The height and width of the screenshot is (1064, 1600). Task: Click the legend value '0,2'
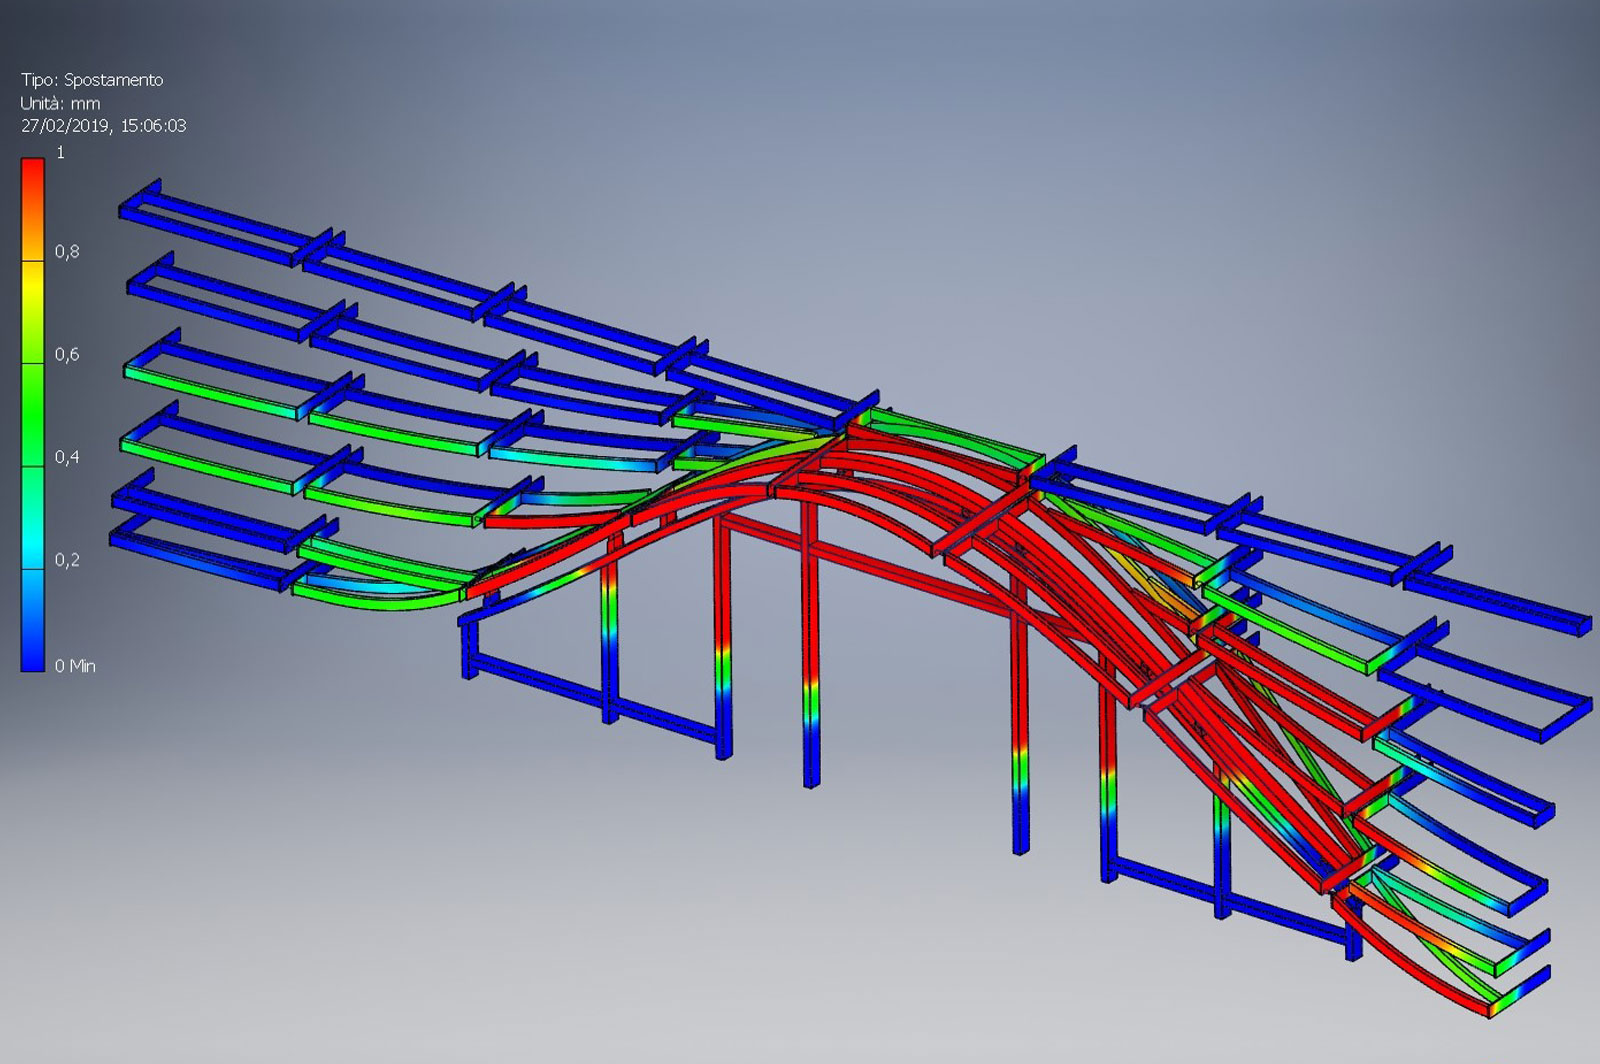(67, 560)
